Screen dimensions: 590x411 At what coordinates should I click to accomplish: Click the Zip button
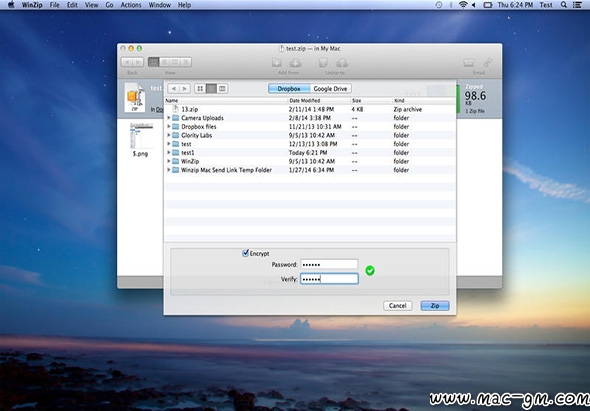[435, 306]
